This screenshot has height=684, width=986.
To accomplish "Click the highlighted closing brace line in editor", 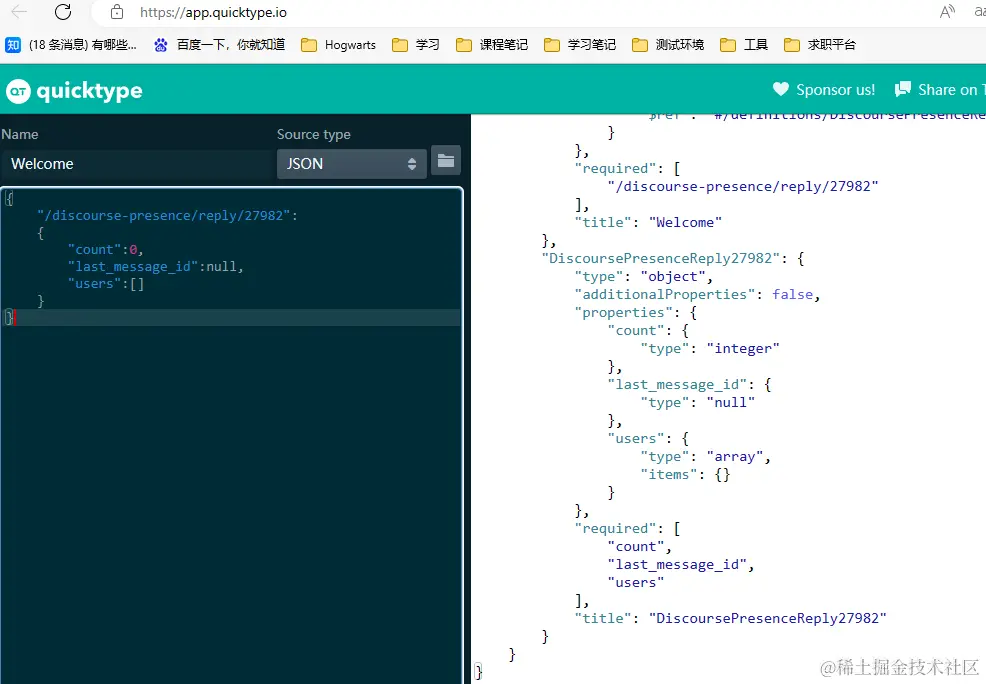I will pos(230,317).
